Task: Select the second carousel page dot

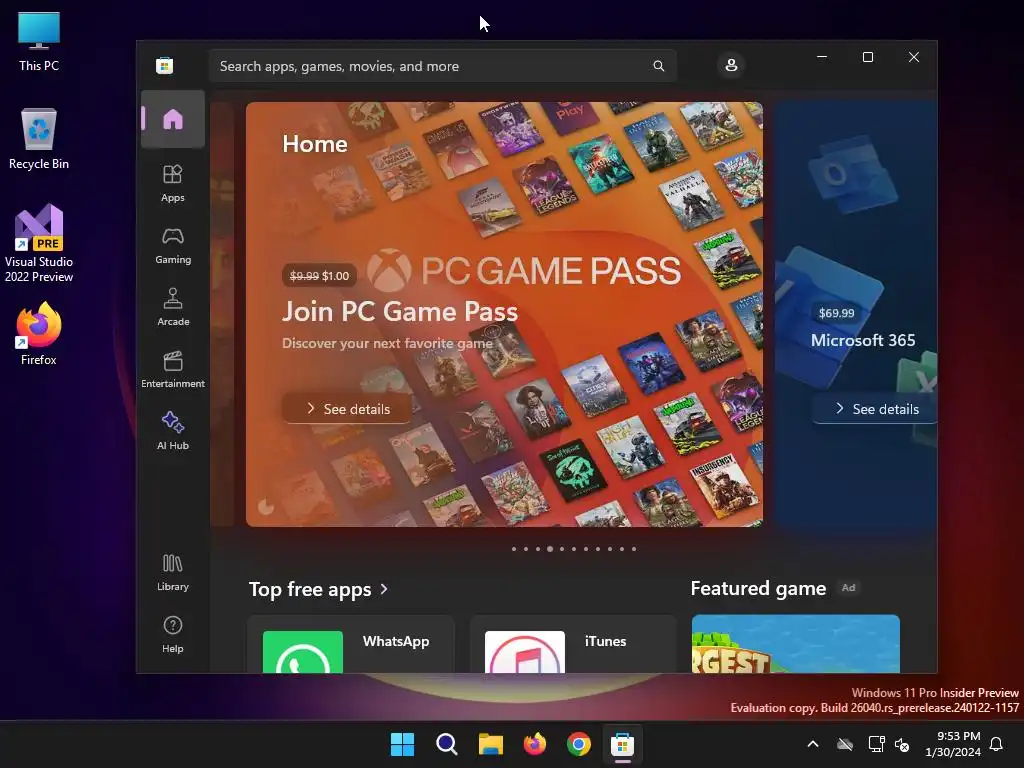Action: tap(526, 549)
